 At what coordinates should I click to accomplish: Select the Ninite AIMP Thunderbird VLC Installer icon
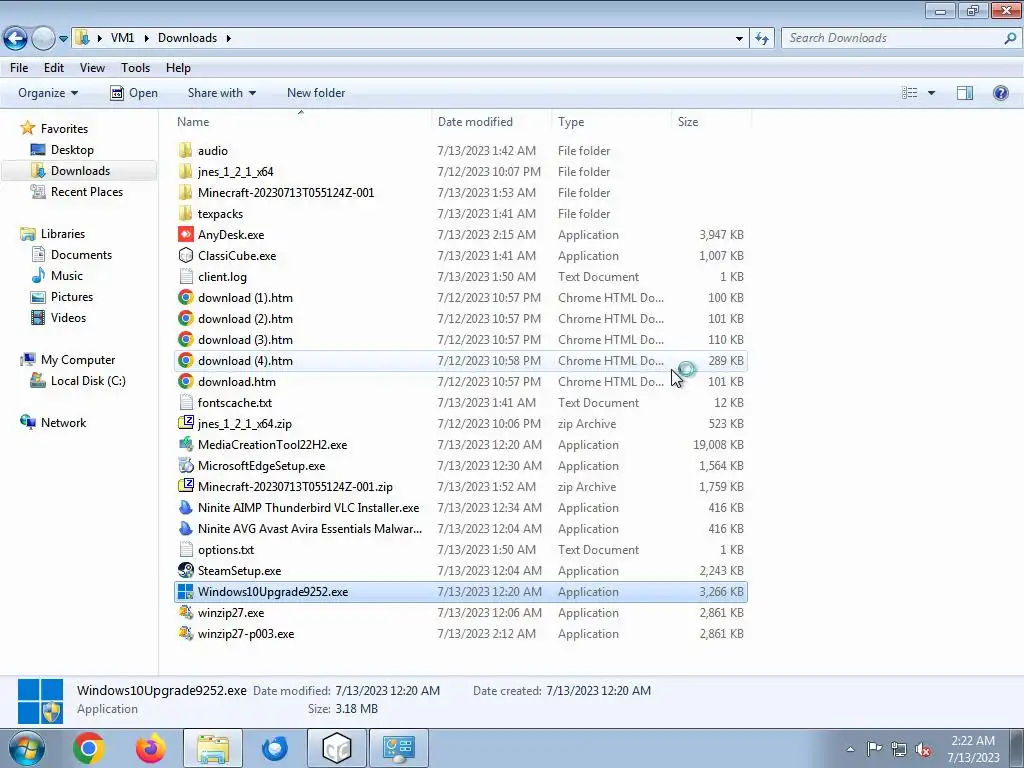tap(185, 507)
